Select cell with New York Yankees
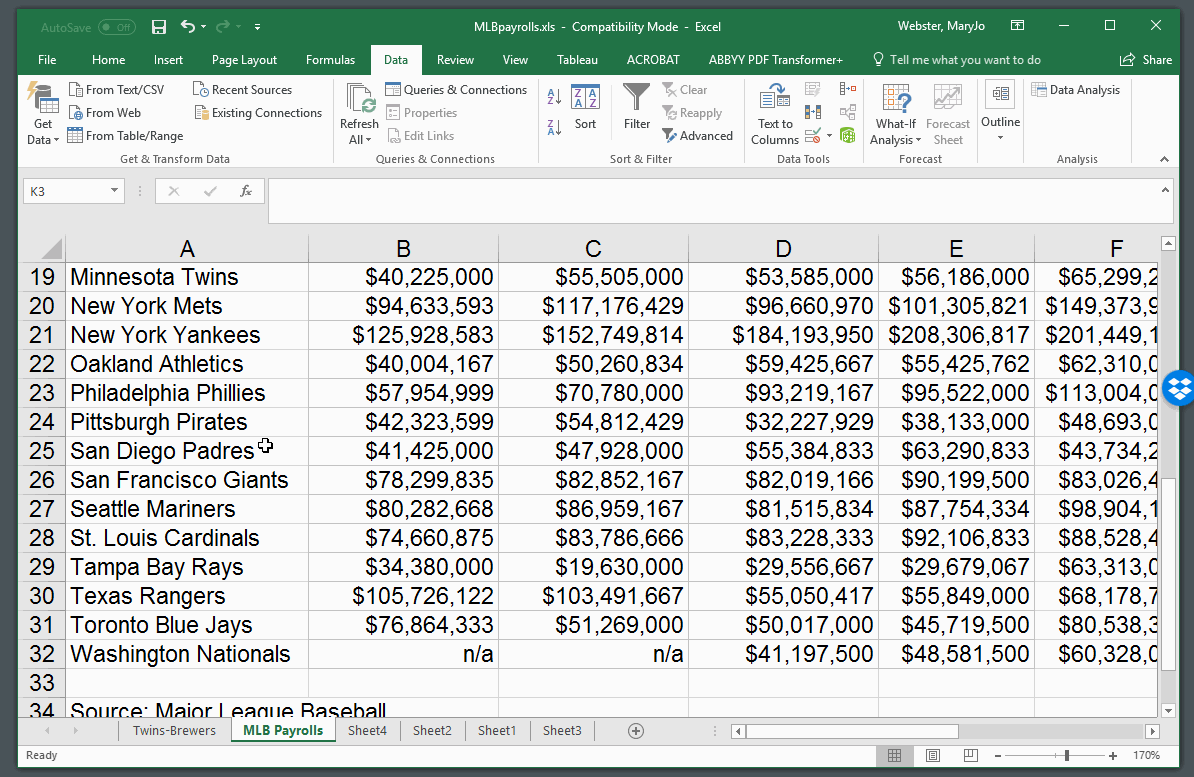1194x777 pixels. coord(187,335)
